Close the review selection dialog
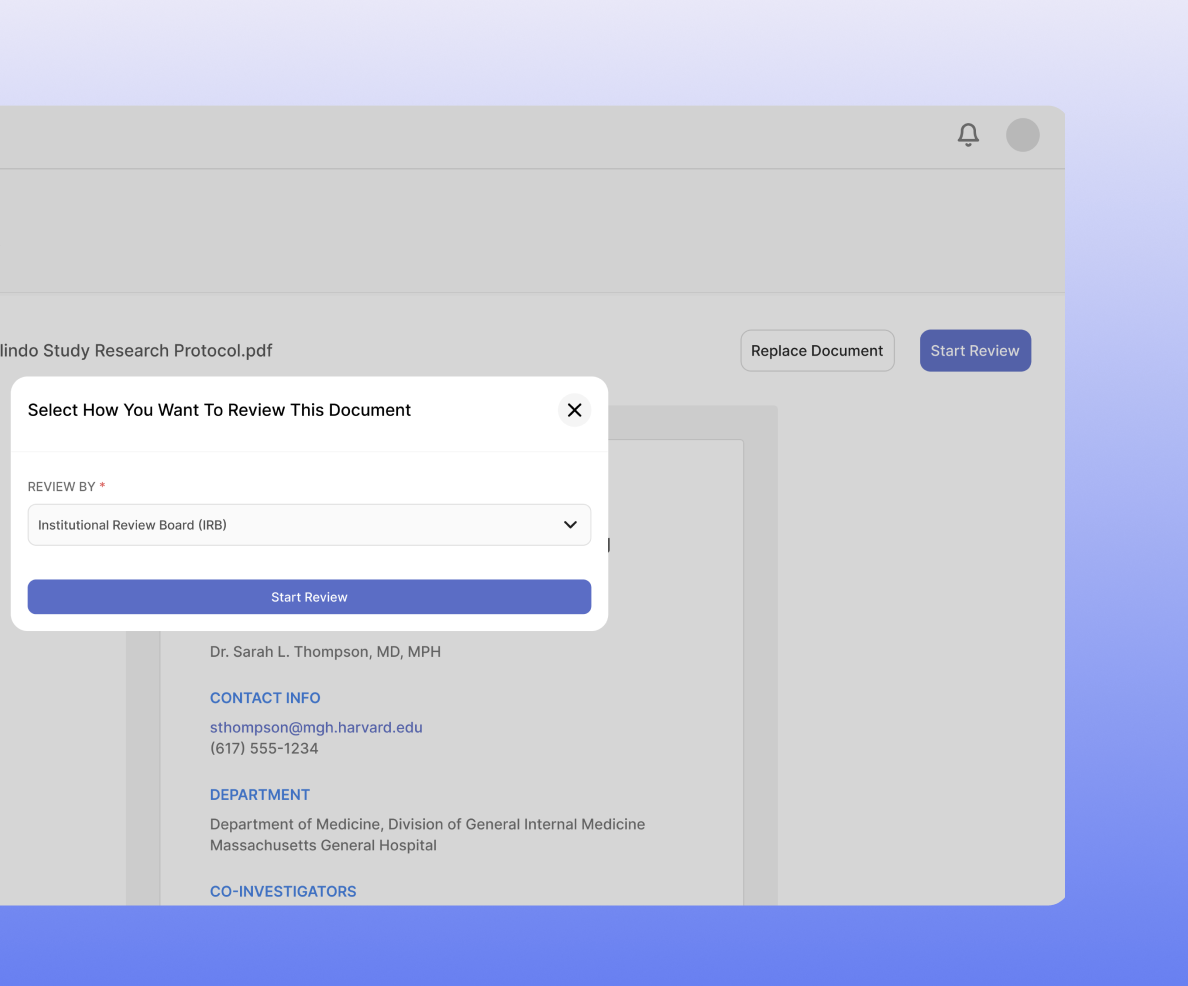 (x=574, y=410)
